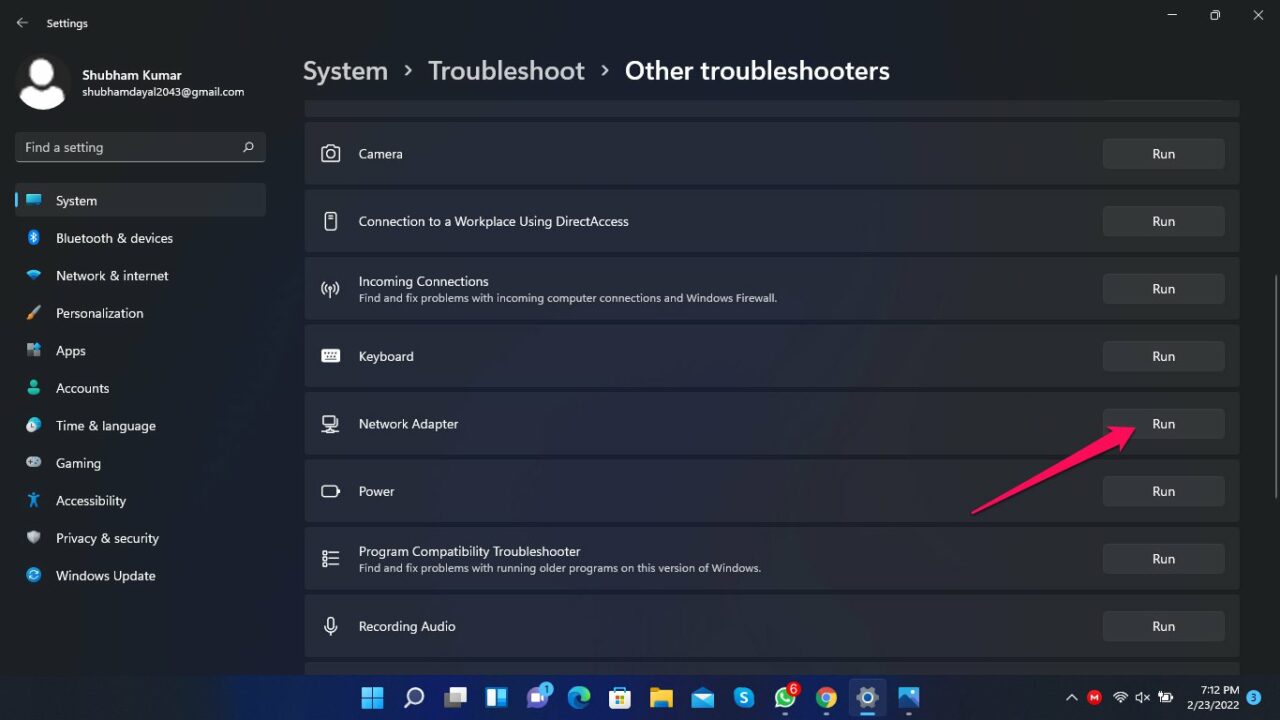Click the Troubleshoot breadcrumb link
Screen dimensions: 1280x720
point(506,71)
